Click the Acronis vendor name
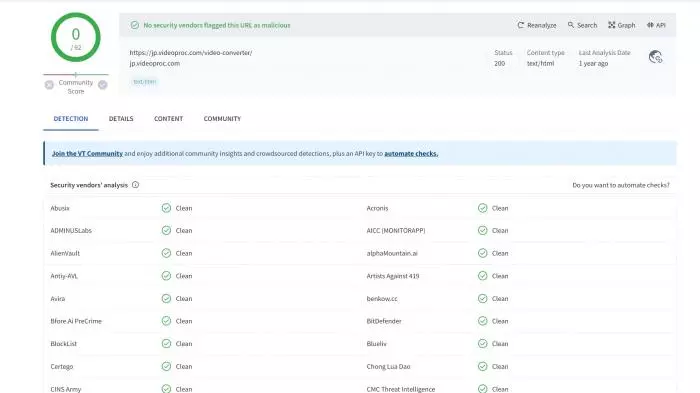The height and width of the screenshot is (393, 700). 377,208
